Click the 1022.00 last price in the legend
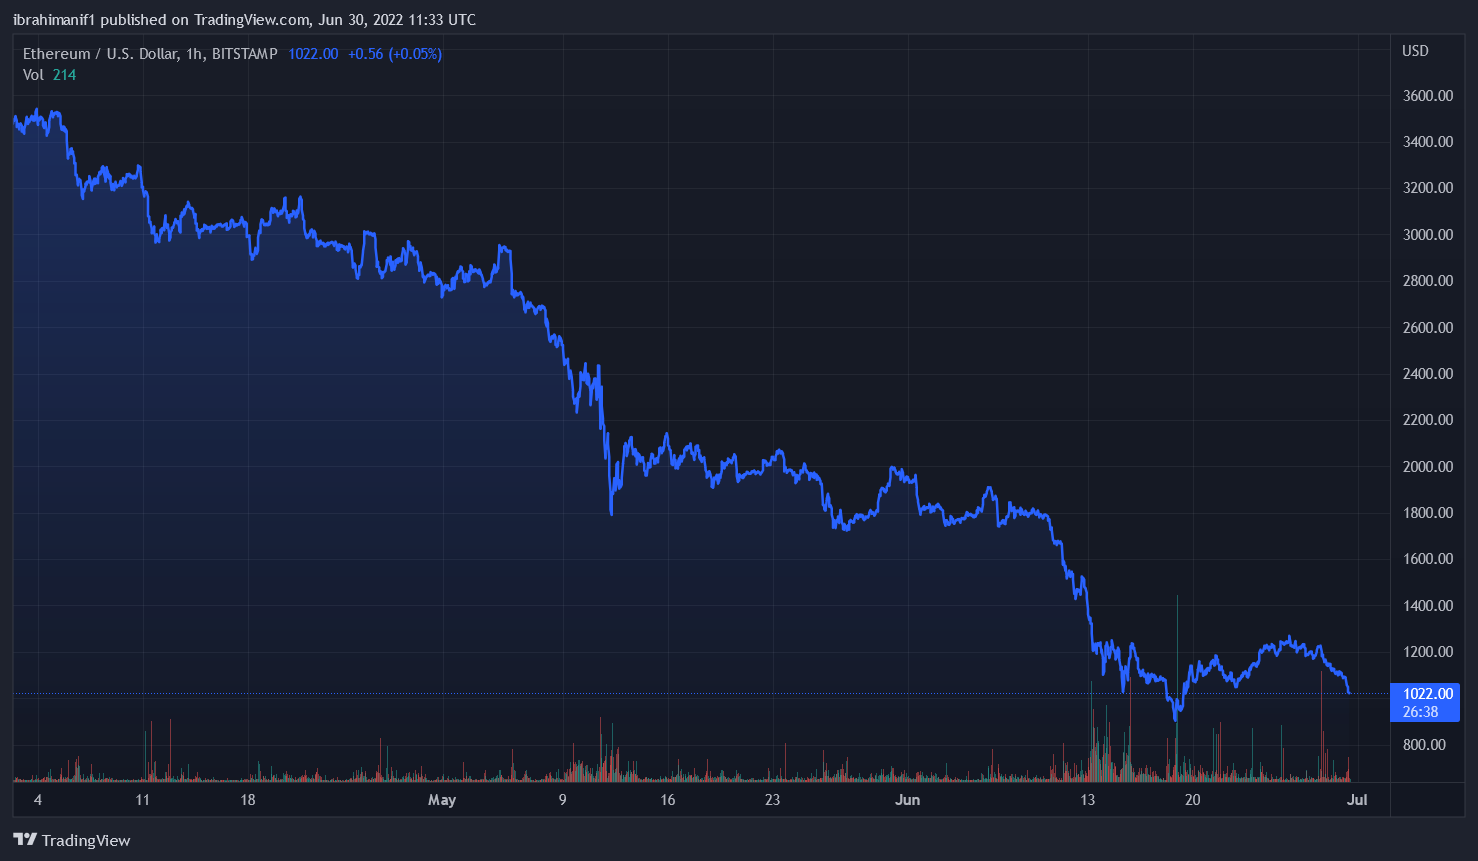1478x861 pixels. (x=313, y=54)
